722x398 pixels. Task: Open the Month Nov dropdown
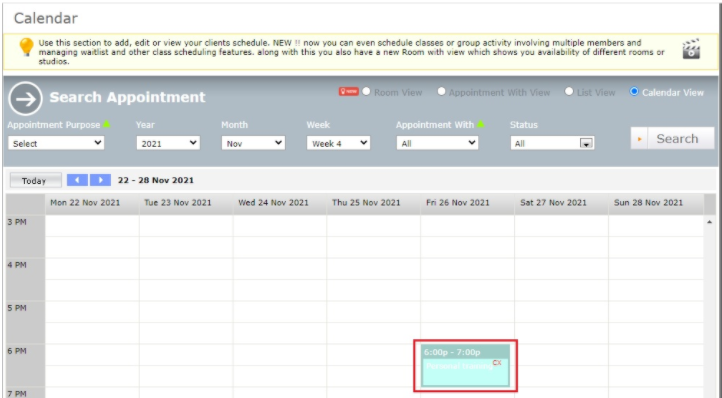(x=253, y=143)
